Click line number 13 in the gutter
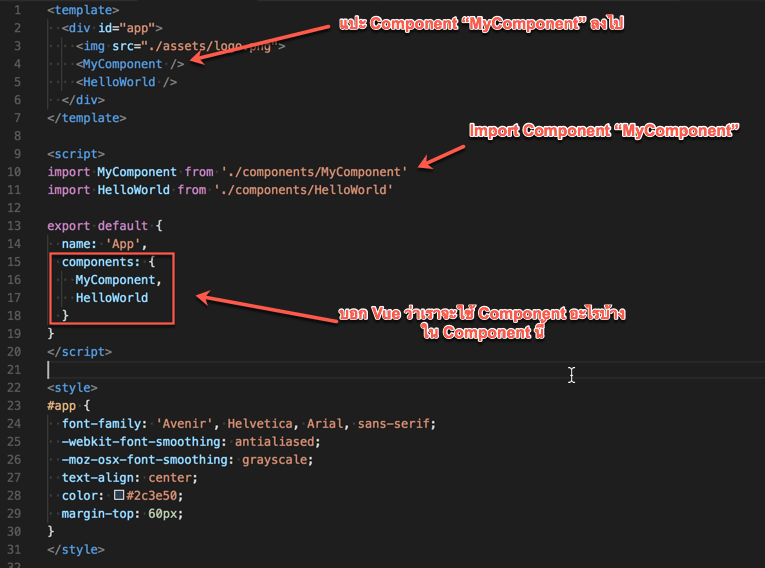The width and height of the screenshot is (765, 568). click(15, 226)
